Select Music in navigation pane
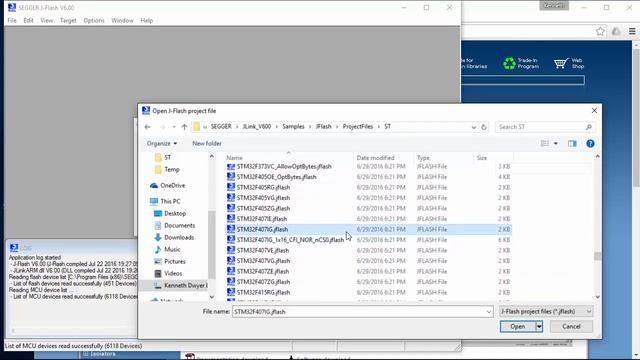Screen dimensions: 640x360 point(172,249)
